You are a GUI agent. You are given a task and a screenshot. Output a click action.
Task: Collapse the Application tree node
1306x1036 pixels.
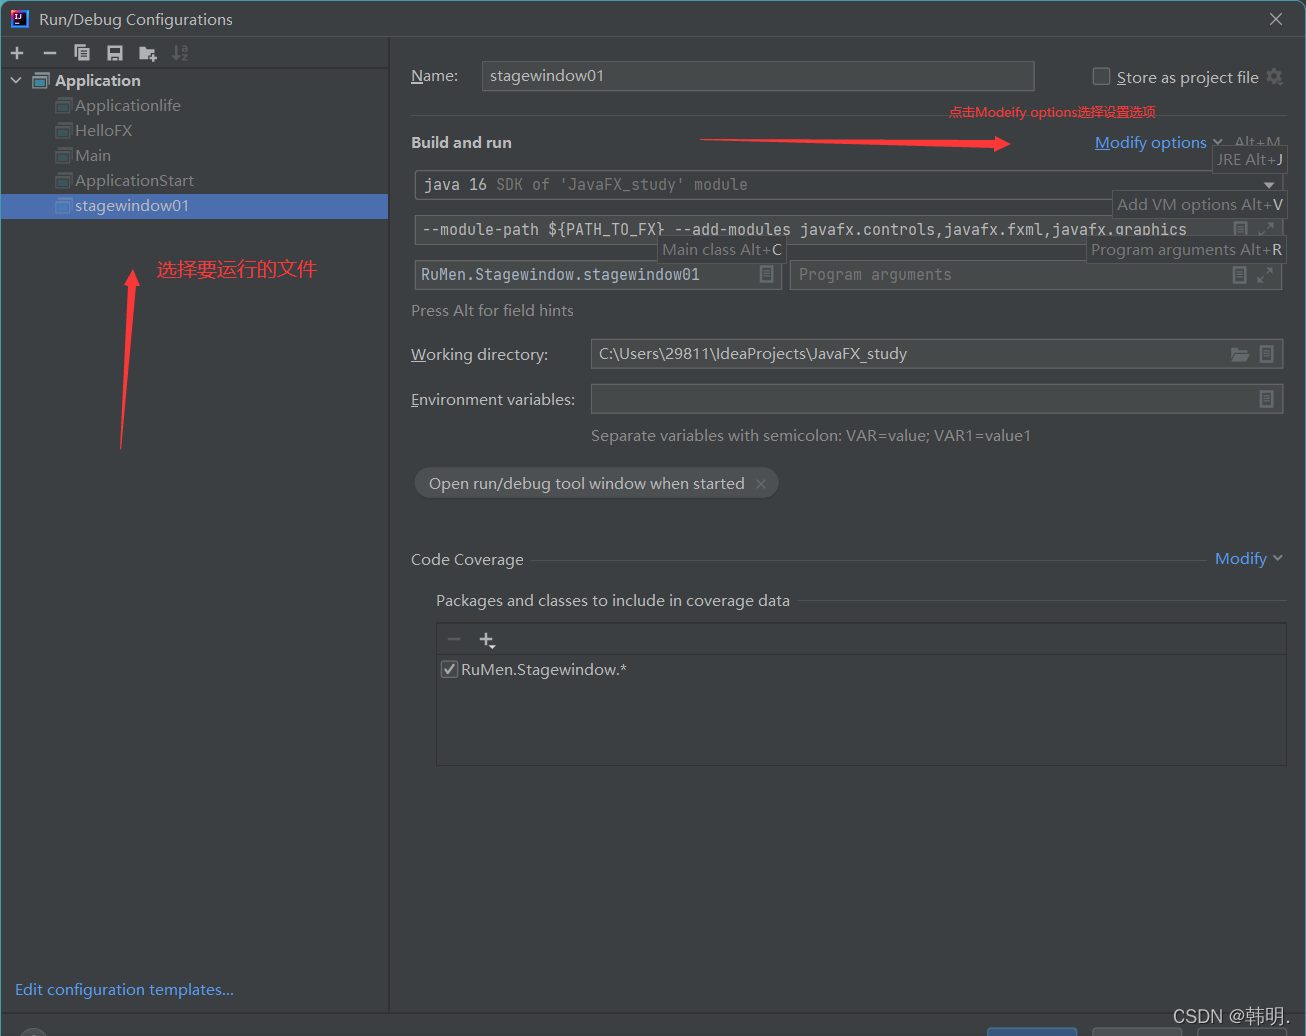[x=16, y=80]
